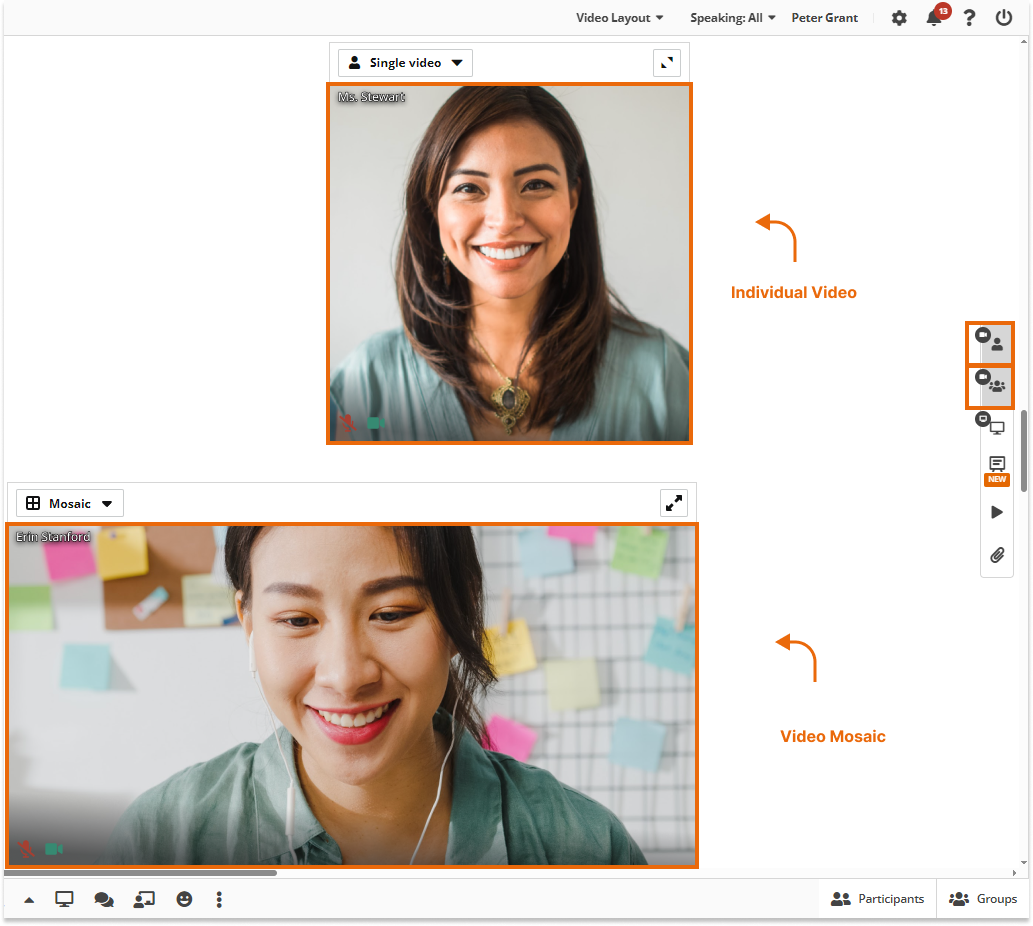Open the attachments paperclip icon
This screenshot has width=1033, height=926.
[997, 555]
